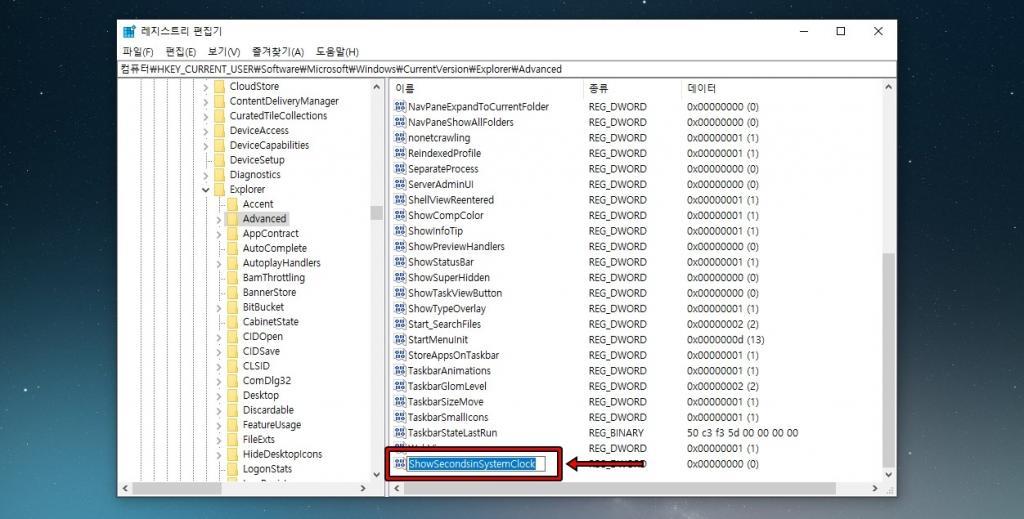Screen dimensions: 1024x519
Task: Expand the ContentDeliveryManager key
Action: click(205, 101)
